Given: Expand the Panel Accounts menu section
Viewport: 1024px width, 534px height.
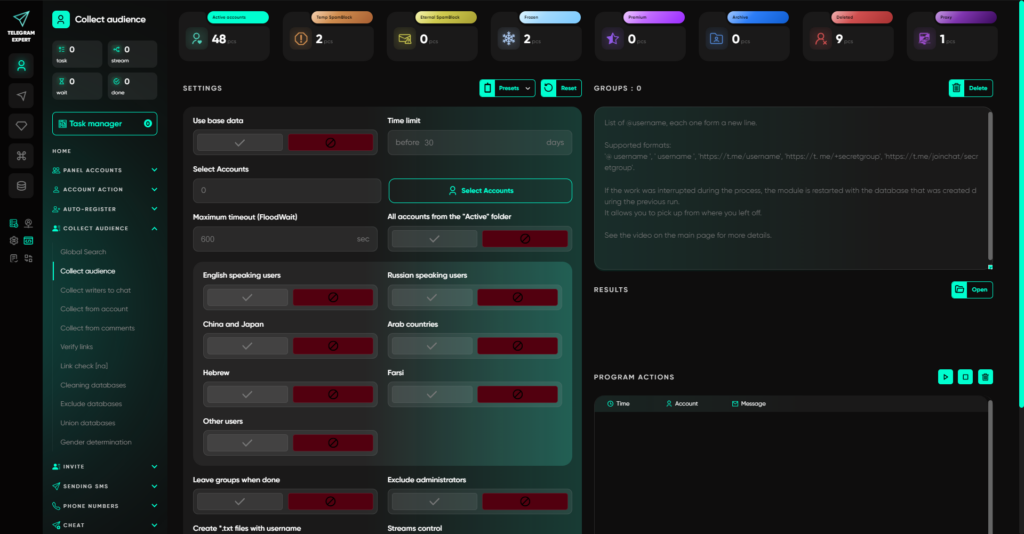Looking at the screenshot, I should point(105,170).
